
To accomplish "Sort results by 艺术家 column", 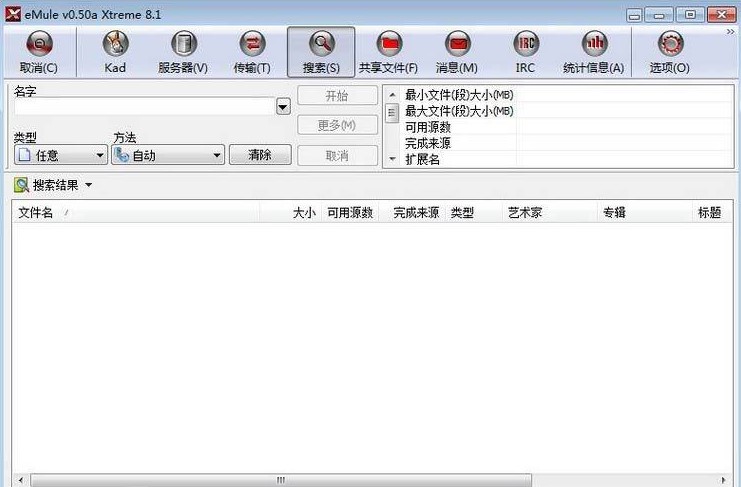I will [x=550, y=213].
